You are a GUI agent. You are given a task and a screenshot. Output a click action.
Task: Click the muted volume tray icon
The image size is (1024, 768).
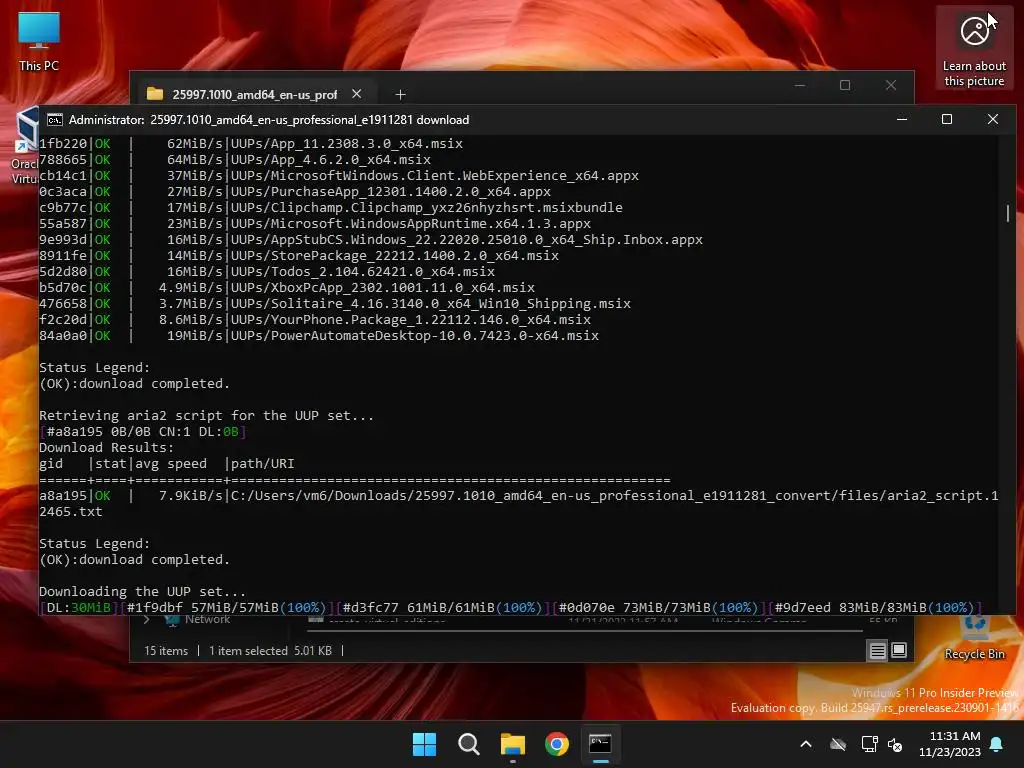click(x=895, y=744)
